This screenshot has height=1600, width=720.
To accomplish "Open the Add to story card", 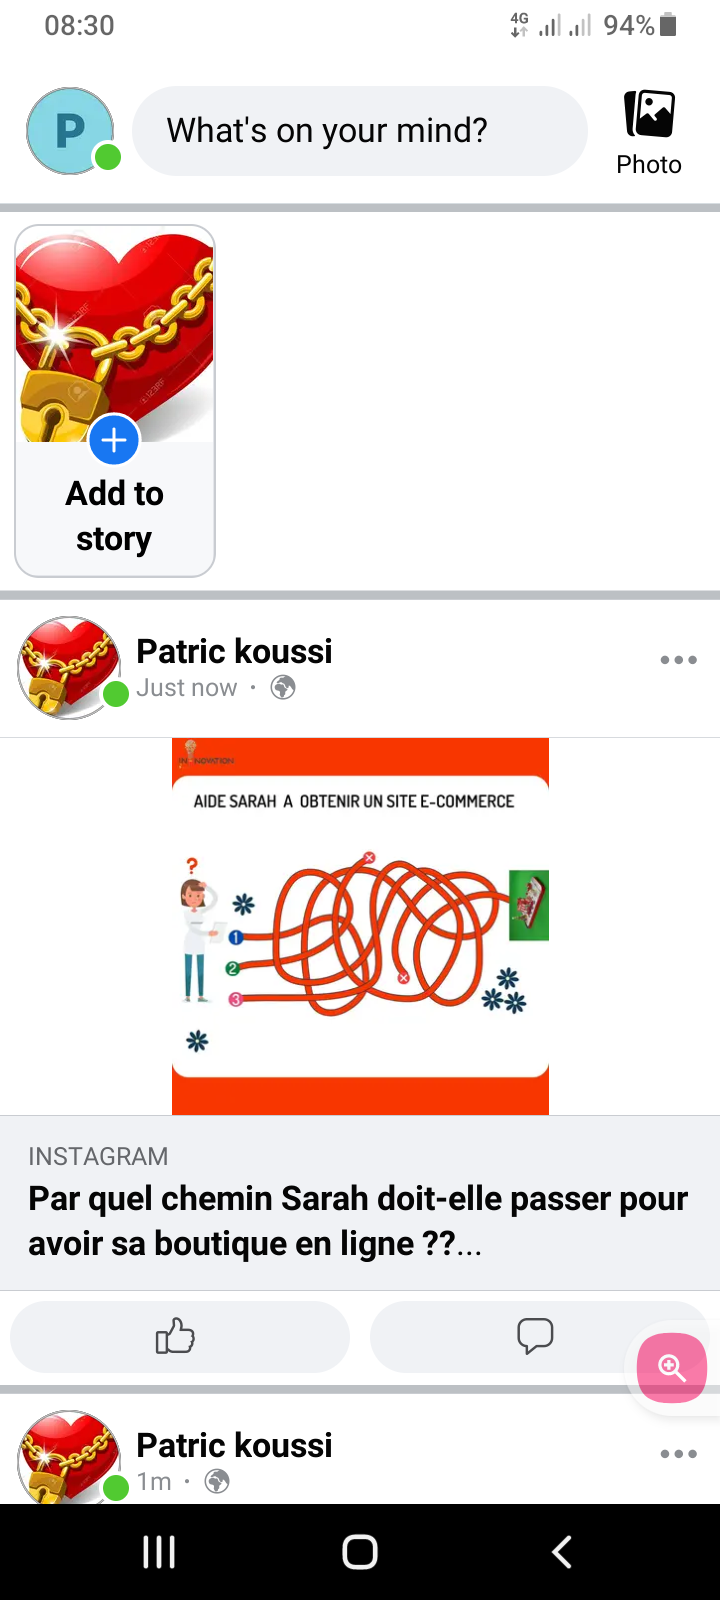I will 115,401.
